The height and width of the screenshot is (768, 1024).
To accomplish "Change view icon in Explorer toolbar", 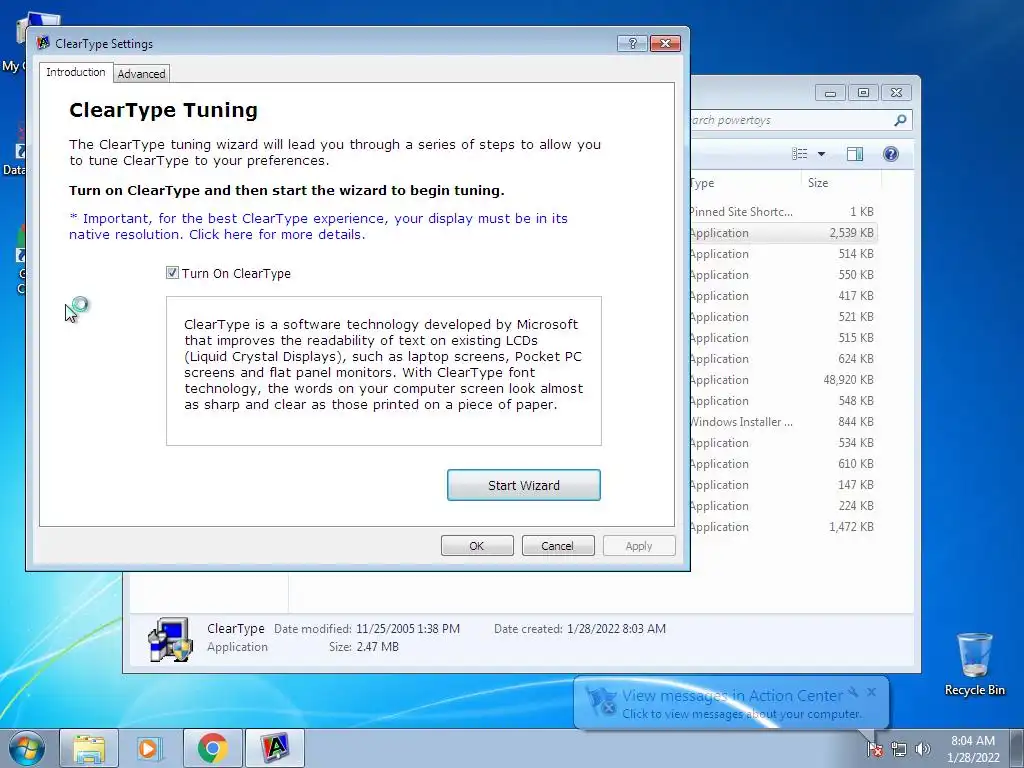I will tap(799, 153).
